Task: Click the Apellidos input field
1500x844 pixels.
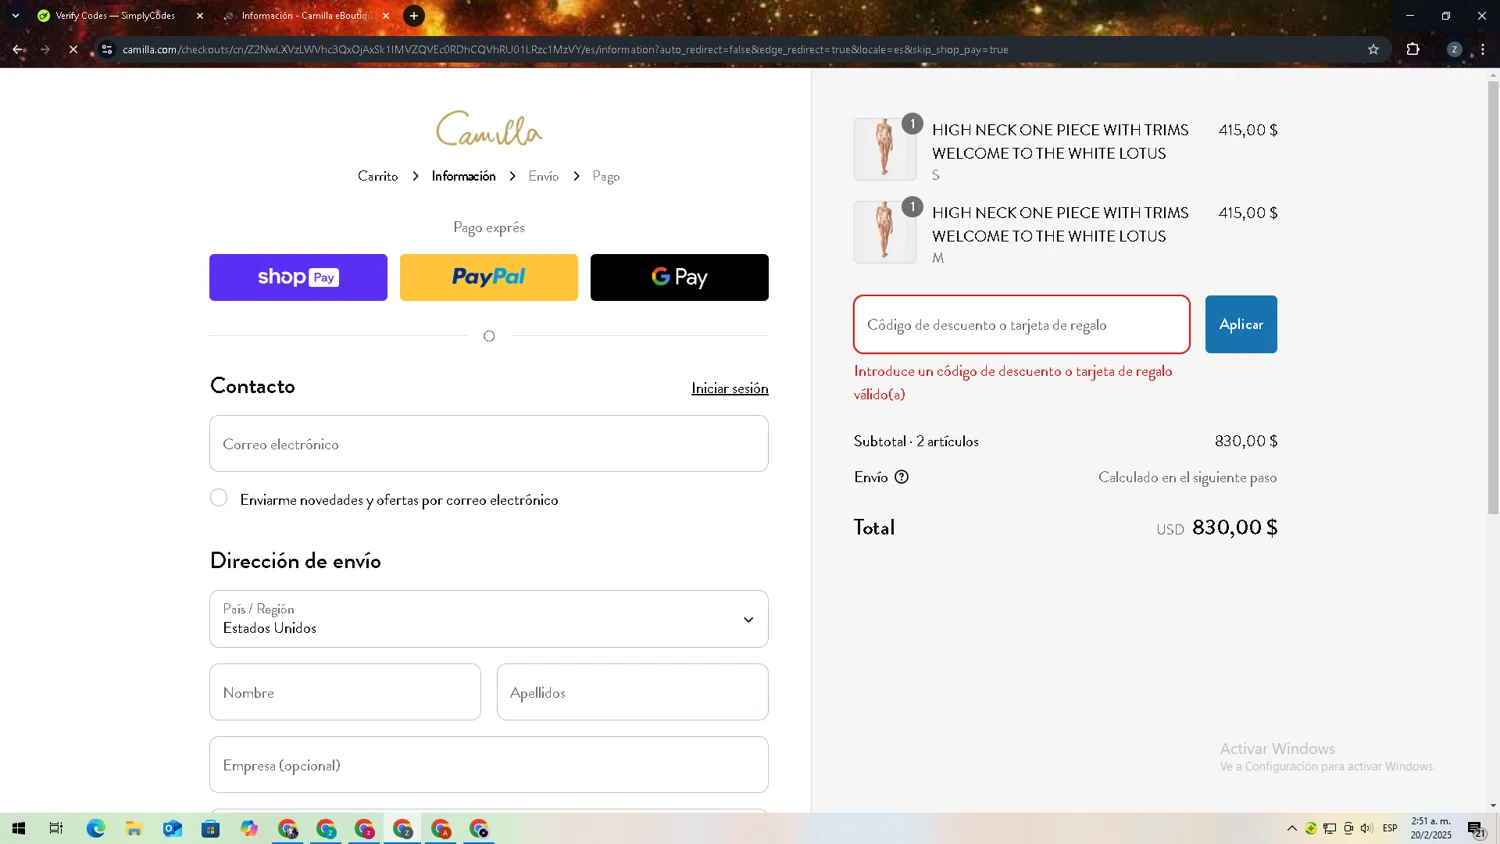Action: (633, 692)
